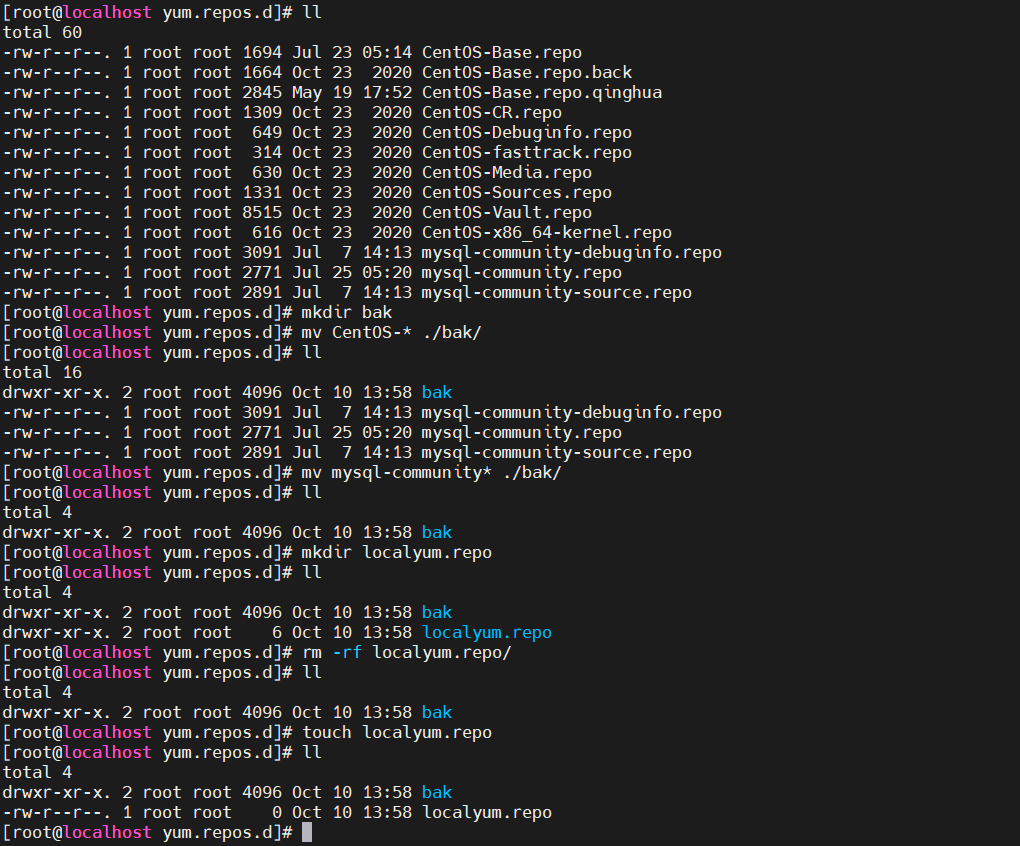The image size is (1020, 846).
Task: Click the CentOS-Debuginfo.repo file name
Action: click(527, 133)
